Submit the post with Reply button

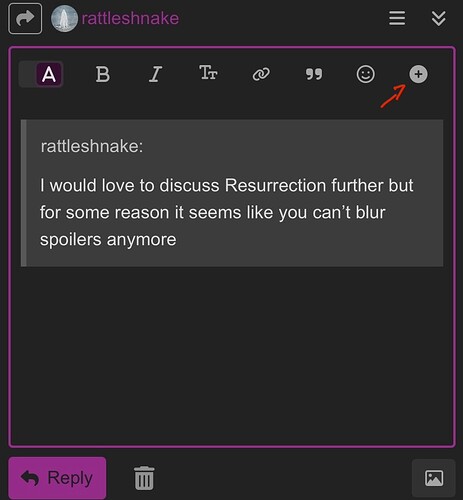point(57,478)
